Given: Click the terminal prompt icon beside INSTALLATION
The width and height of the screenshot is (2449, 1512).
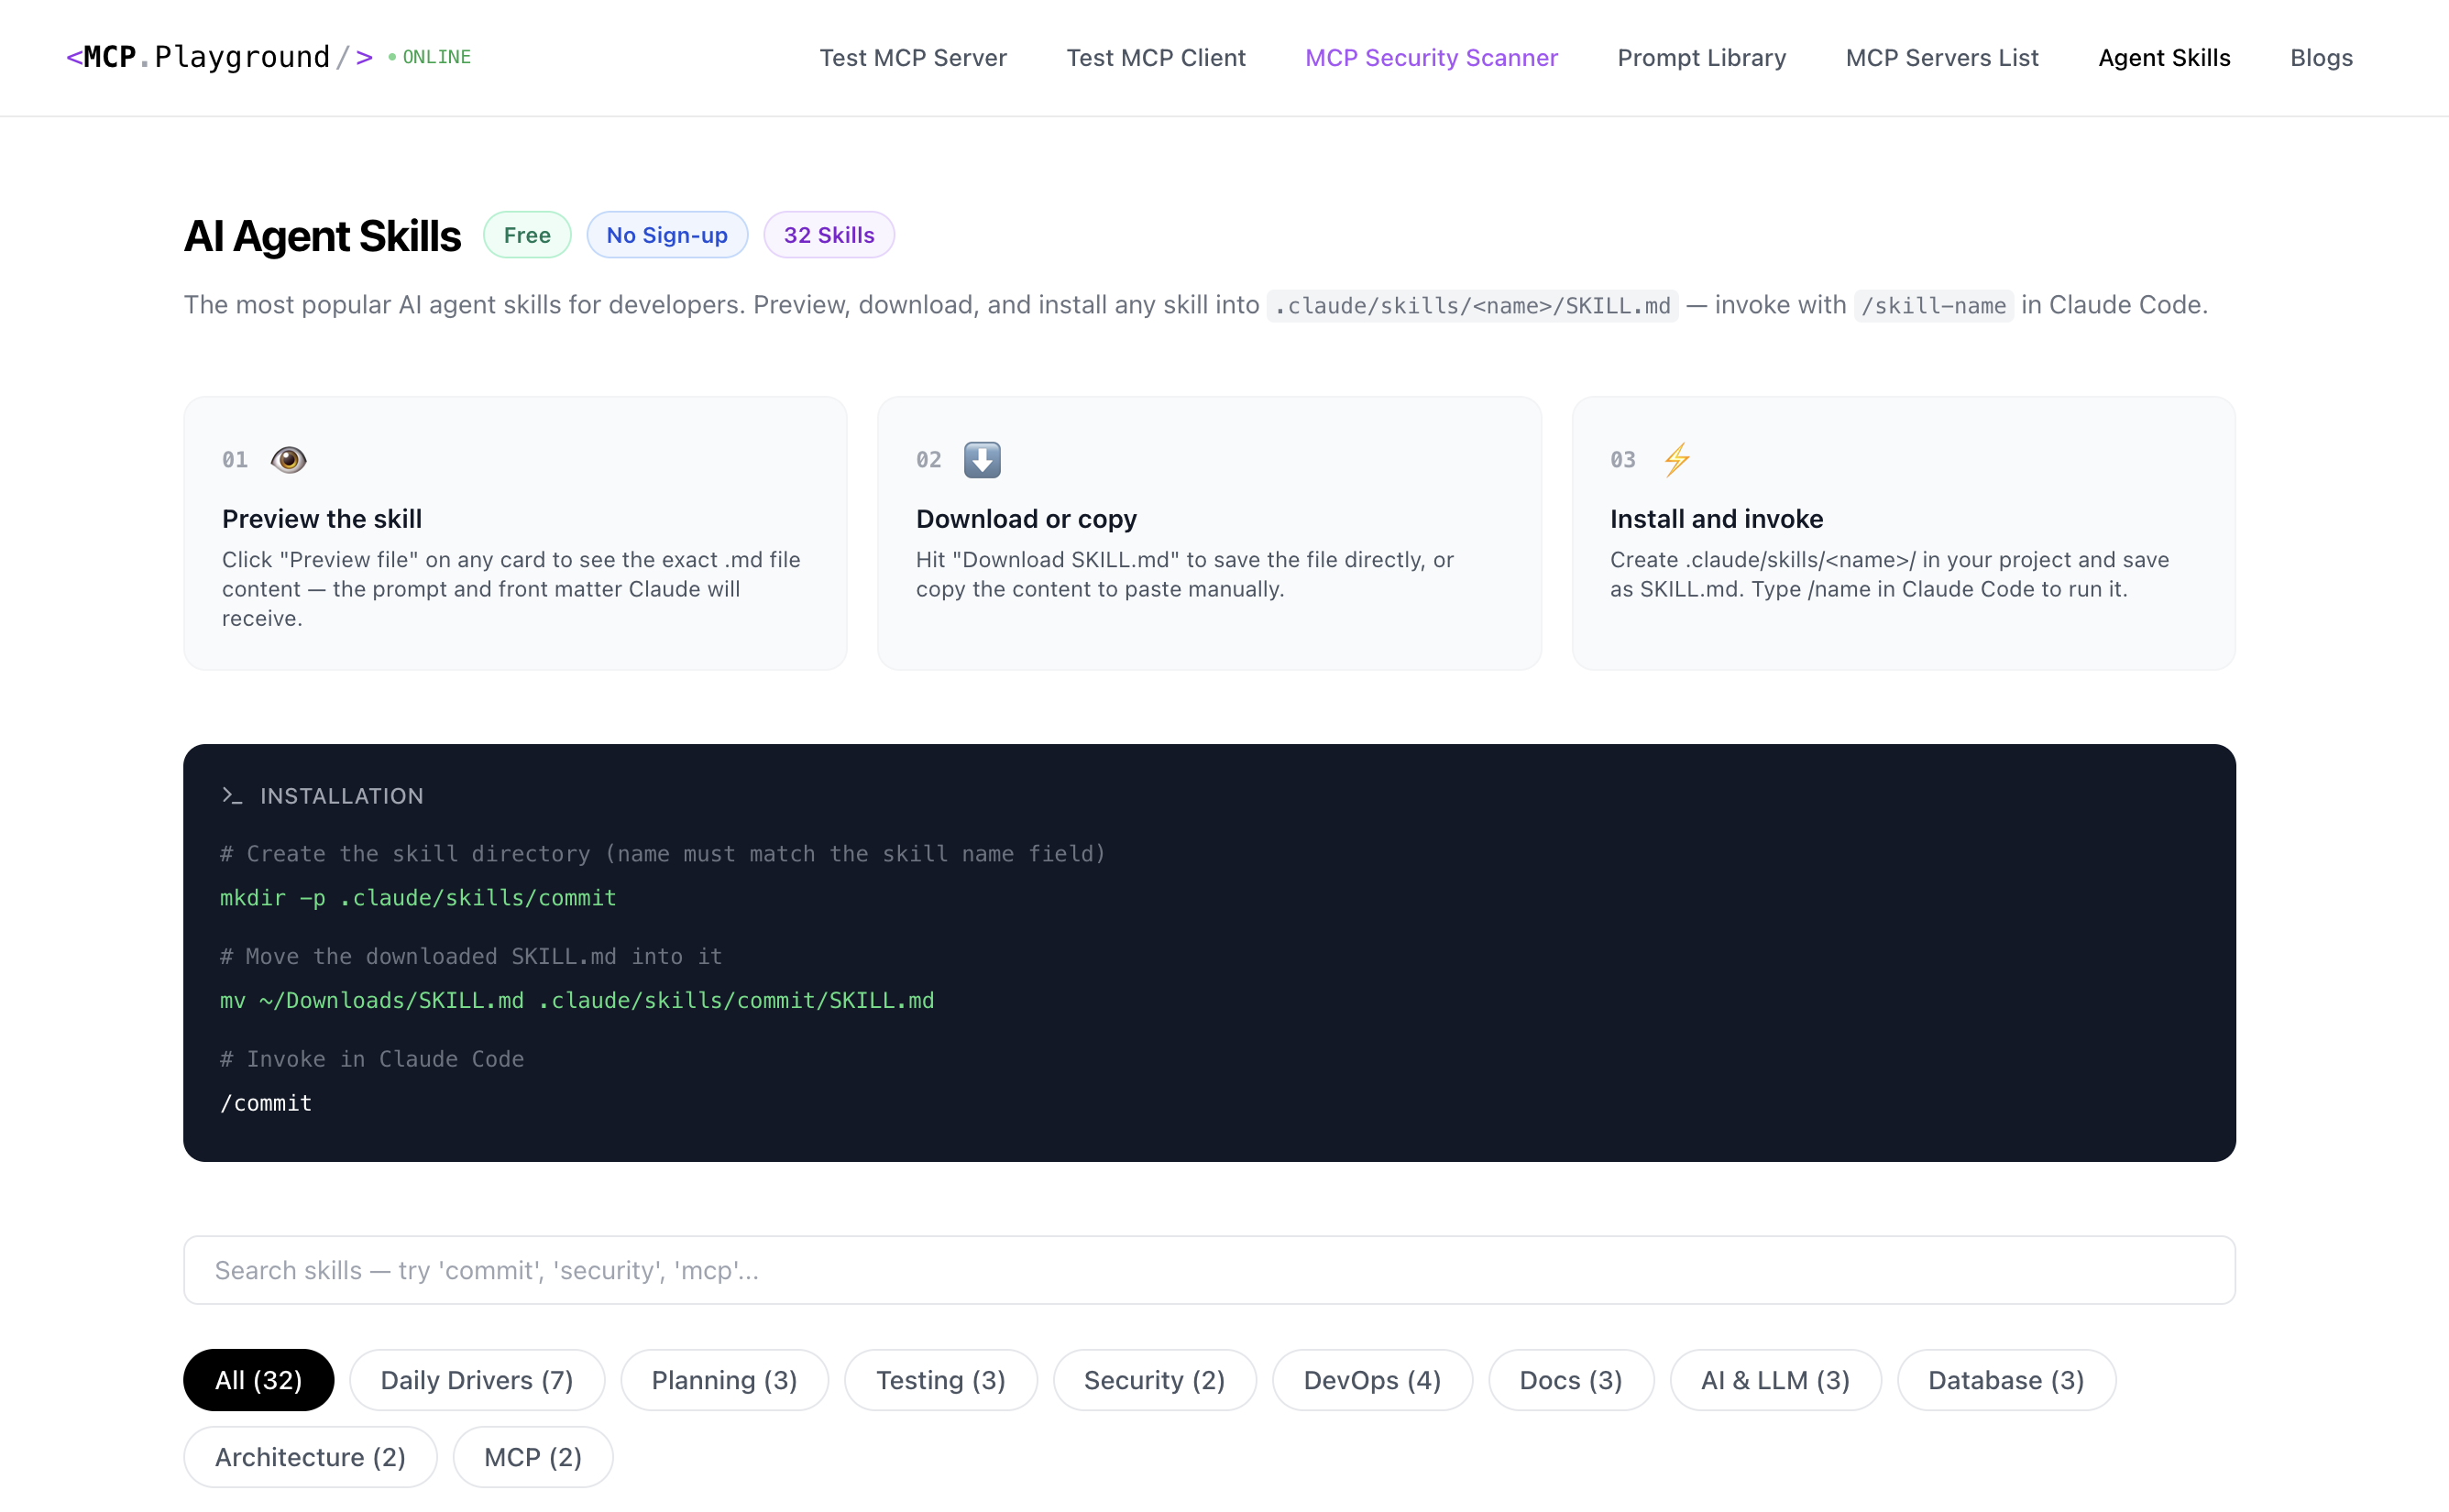Looking at the screenshot, I should (x=232, y=796).
